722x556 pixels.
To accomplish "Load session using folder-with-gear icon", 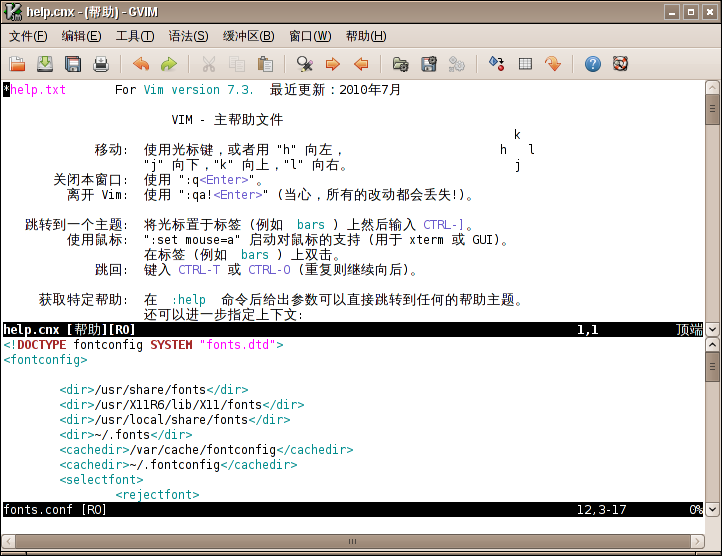I will (x=400, y=64).
